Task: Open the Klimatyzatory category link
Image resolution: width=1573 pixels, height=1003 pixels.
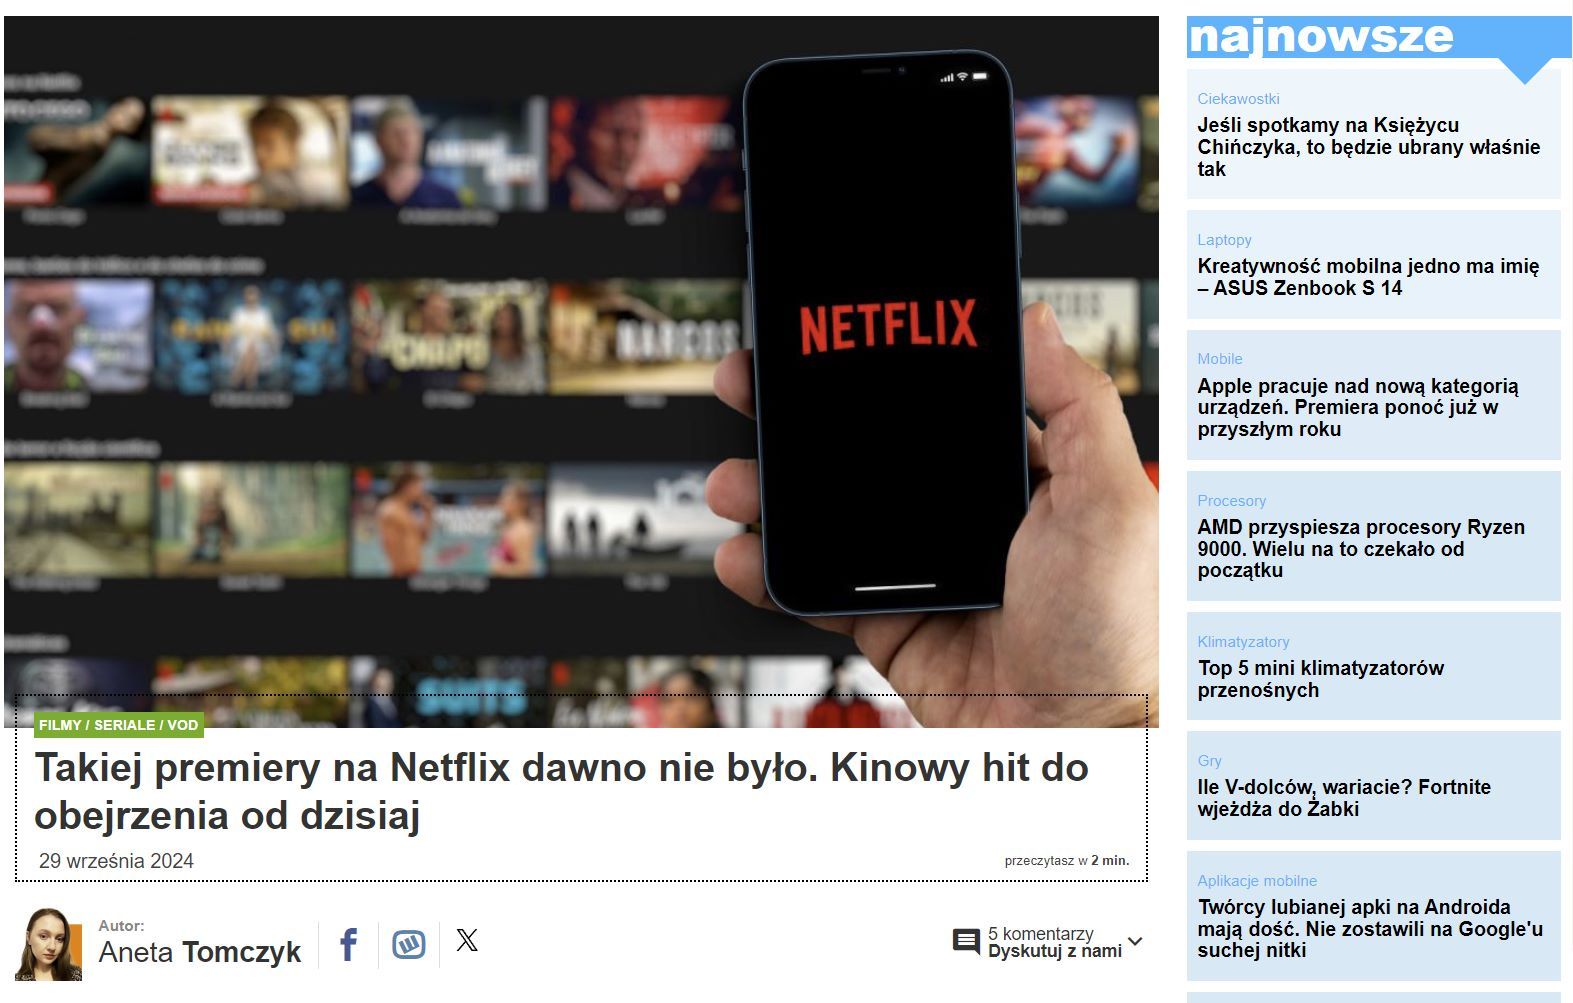Action: click(1243, 641)
